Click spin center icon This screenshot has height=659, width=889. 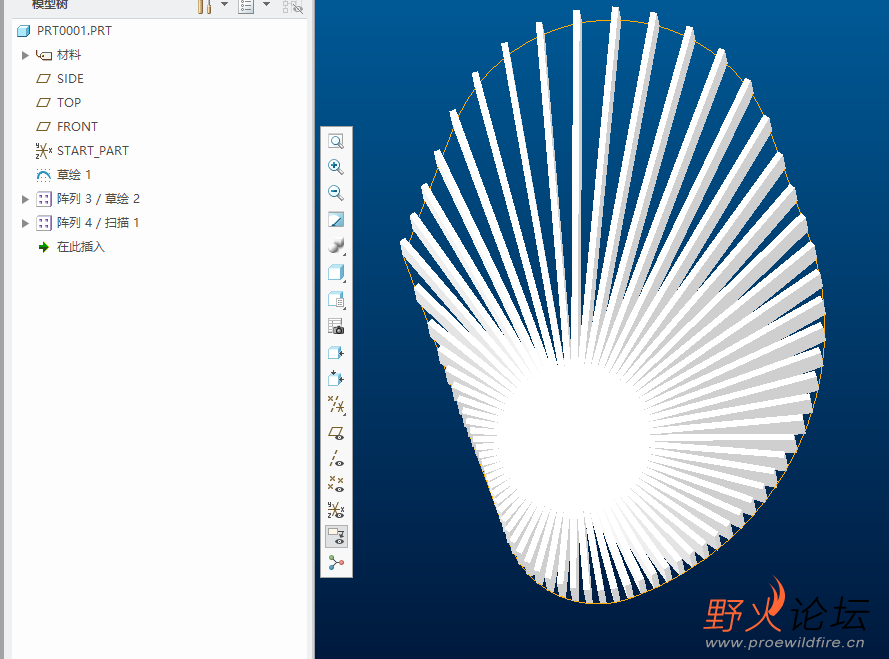point(336,563)
